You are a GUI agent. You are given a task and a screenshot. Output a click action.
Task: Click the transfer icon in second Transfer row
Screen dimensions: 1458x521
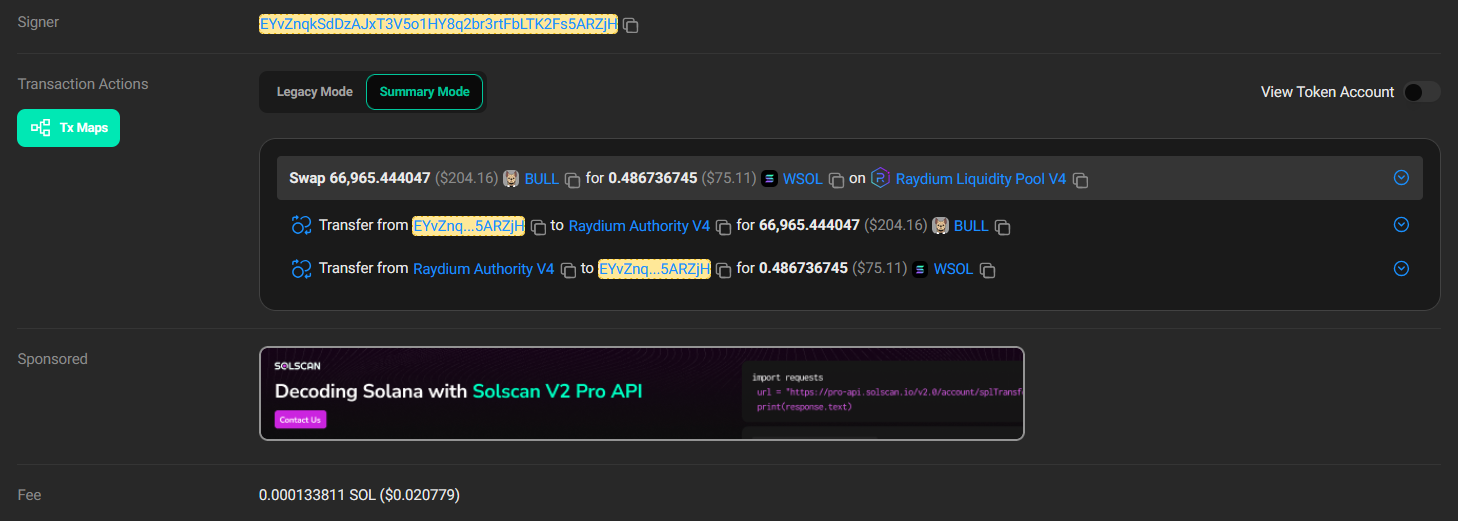pos(302,268)
